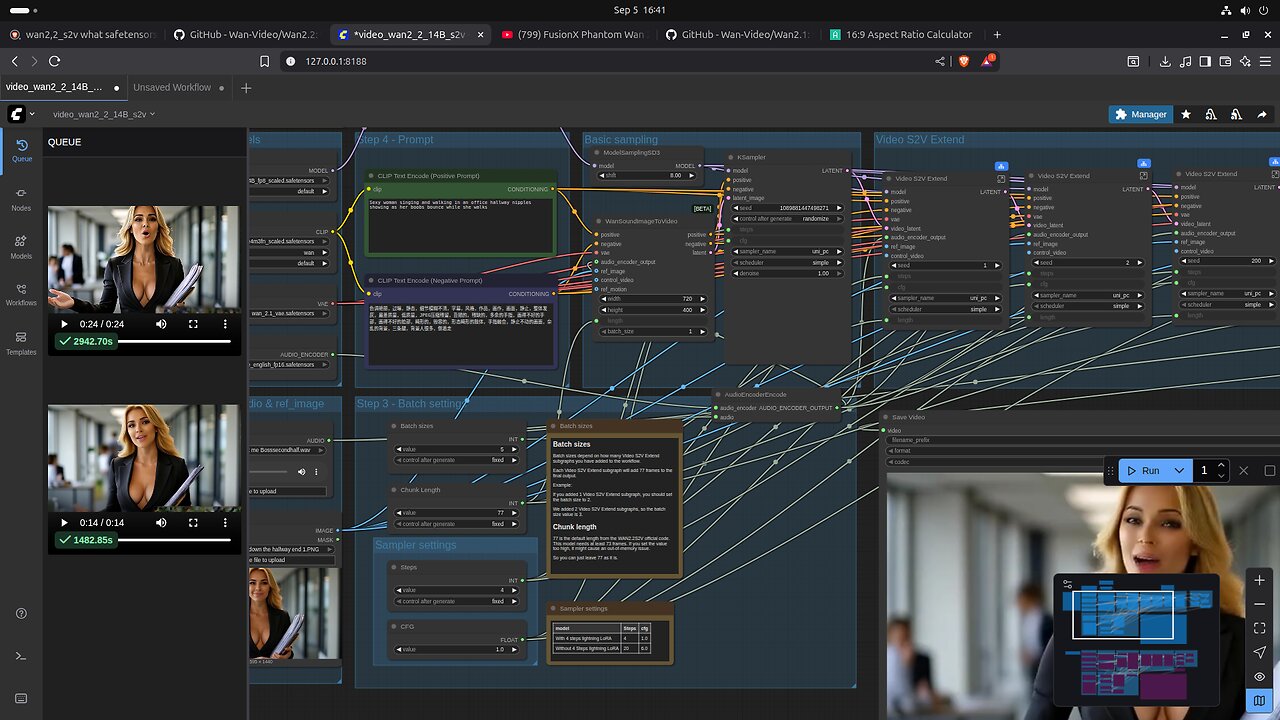Click the stop square icon beside Run
1280x720 pixels.
(x=1269, y=470)
